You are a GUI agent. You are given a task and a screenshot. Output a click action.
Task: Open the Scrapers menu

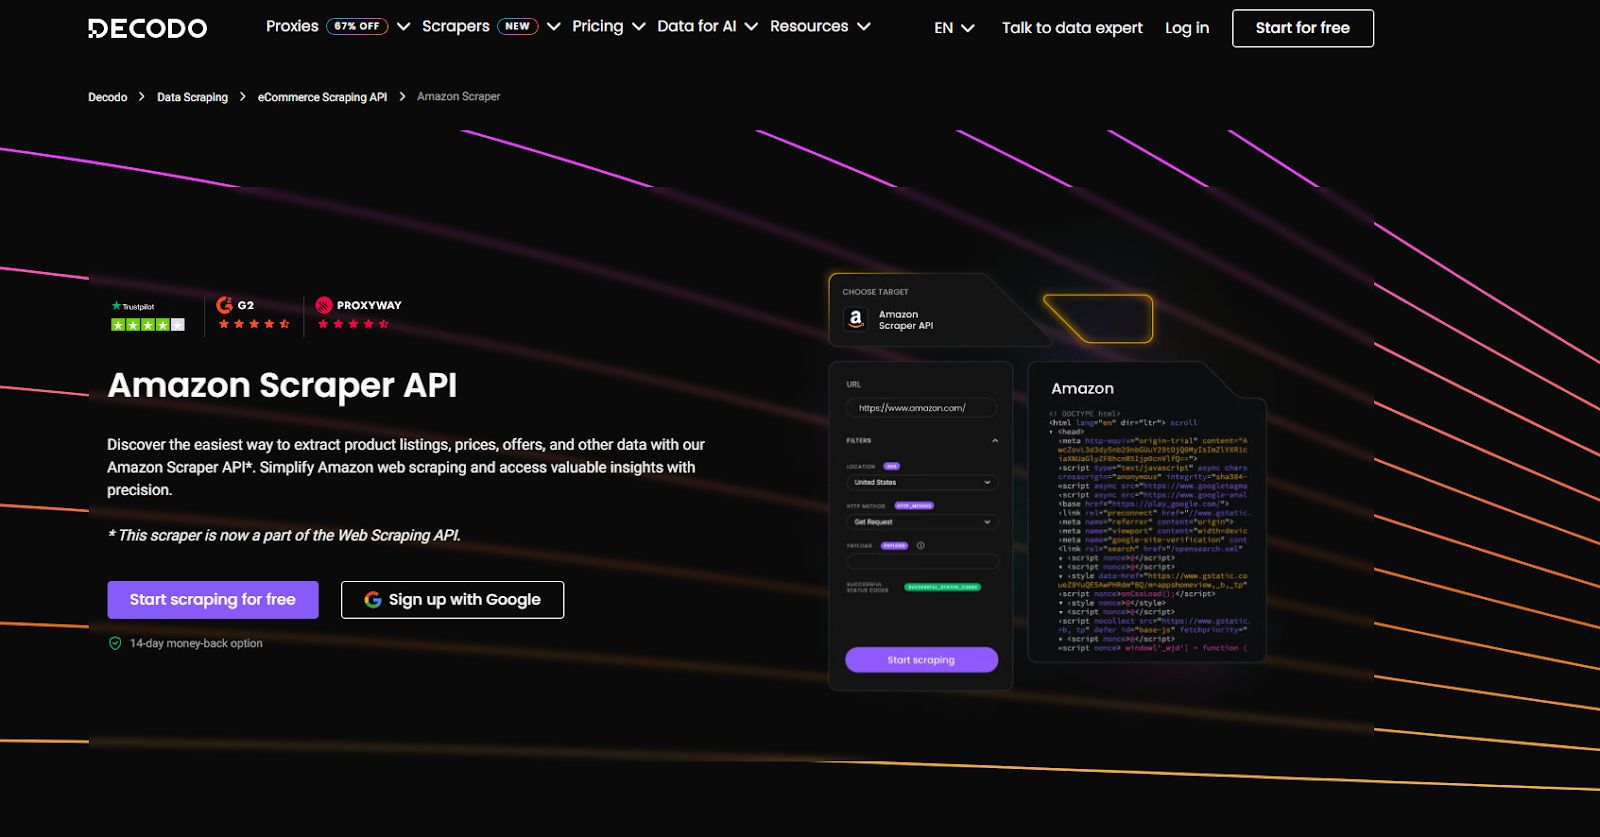455,26
